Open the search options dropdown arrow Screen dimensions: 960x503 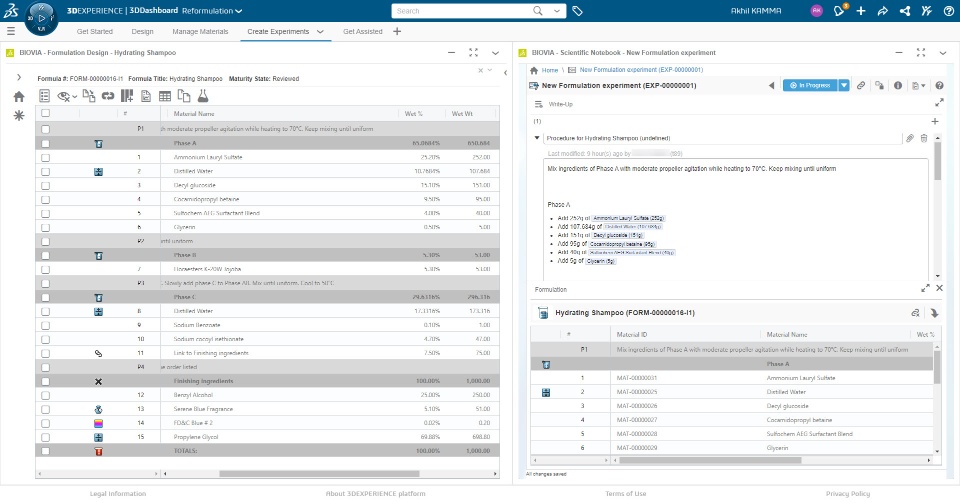[x=557, y=10]
